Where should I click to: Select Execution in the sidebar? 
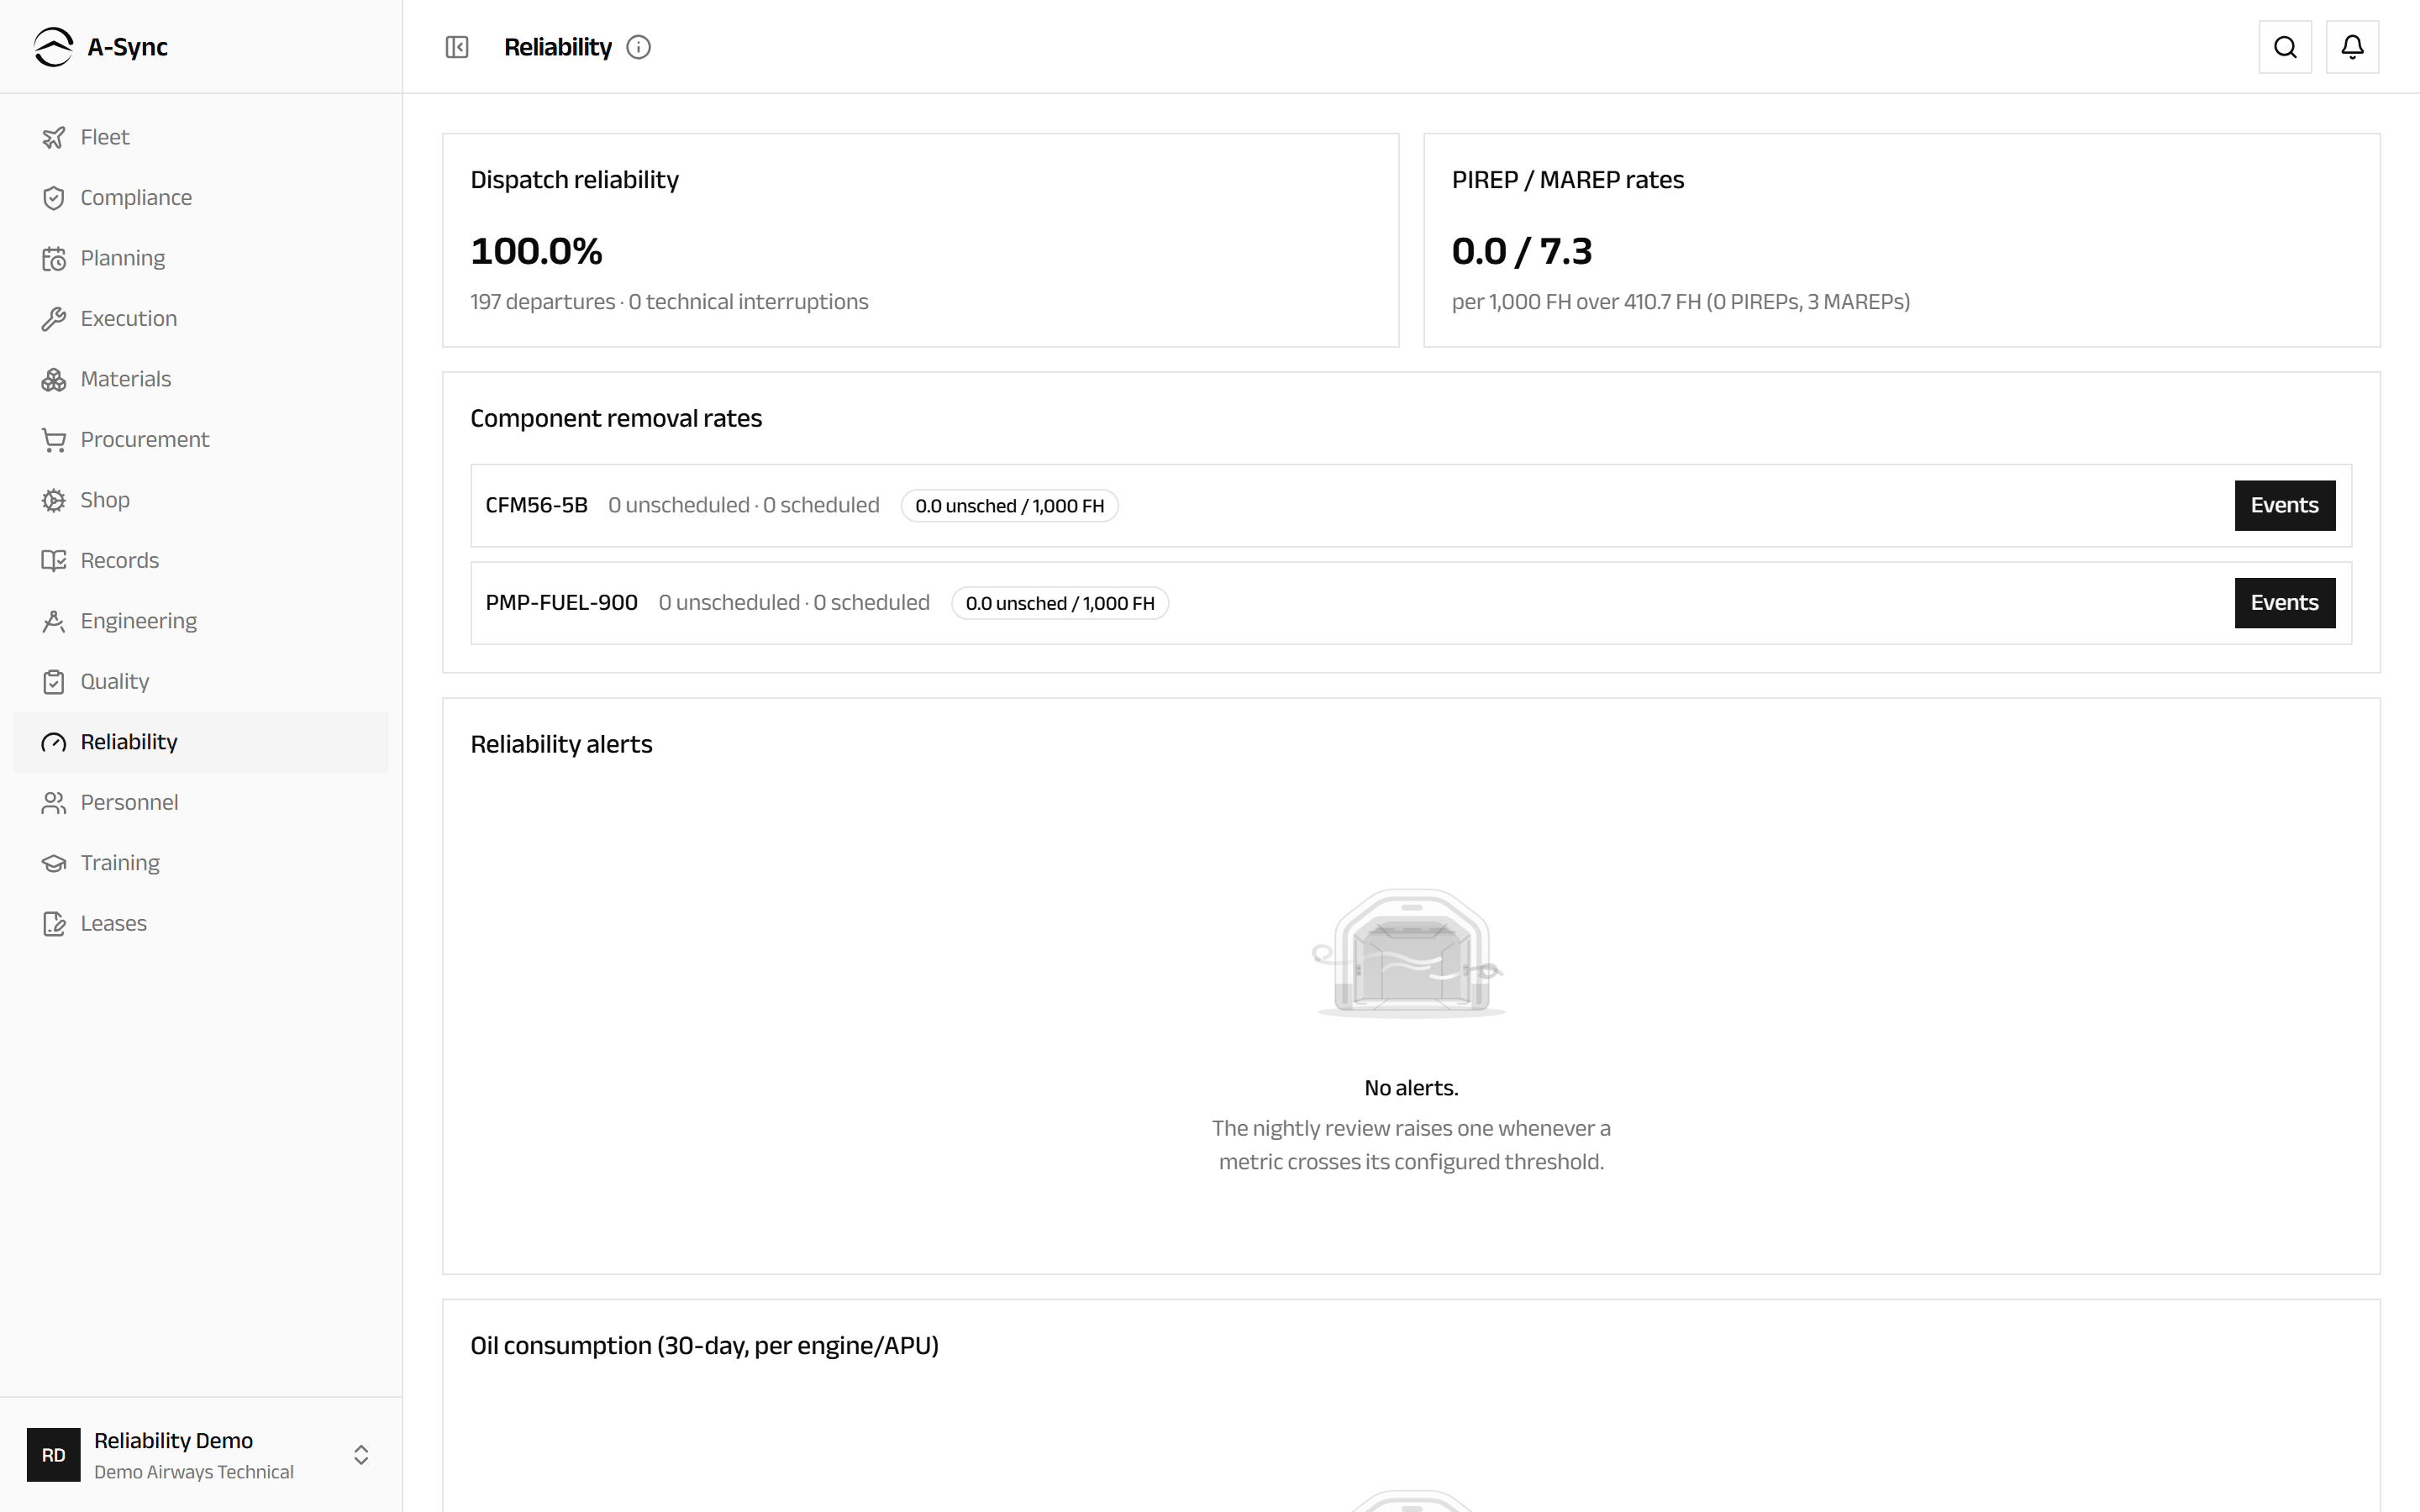[x=201, y=319]
